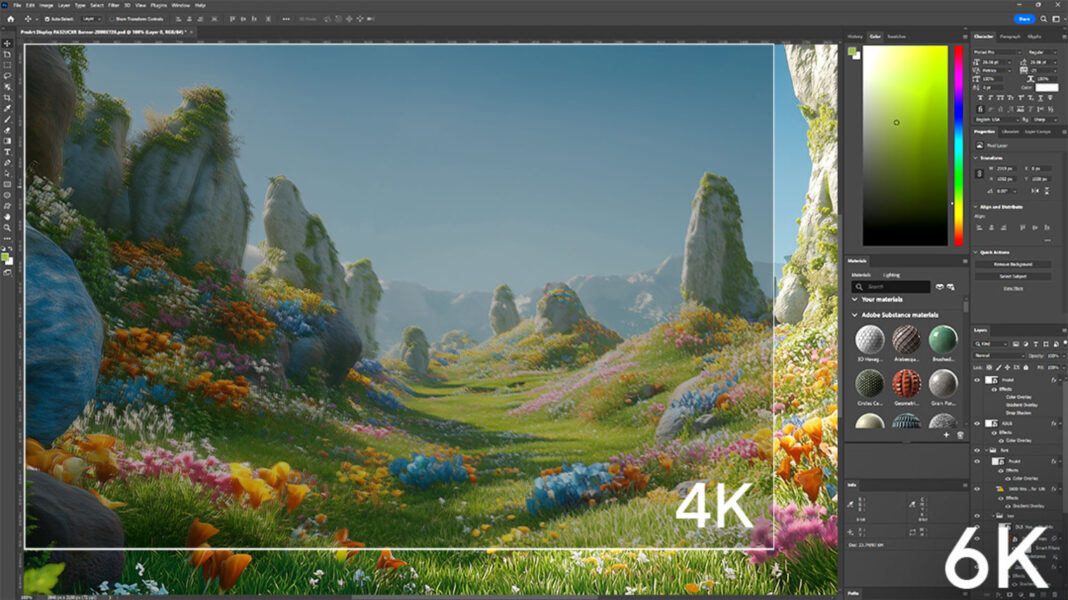Screen dimensions: 1068x600
Task: Switch to the Swatches tab
Action: pyautogui.click(x=897, y=36)
